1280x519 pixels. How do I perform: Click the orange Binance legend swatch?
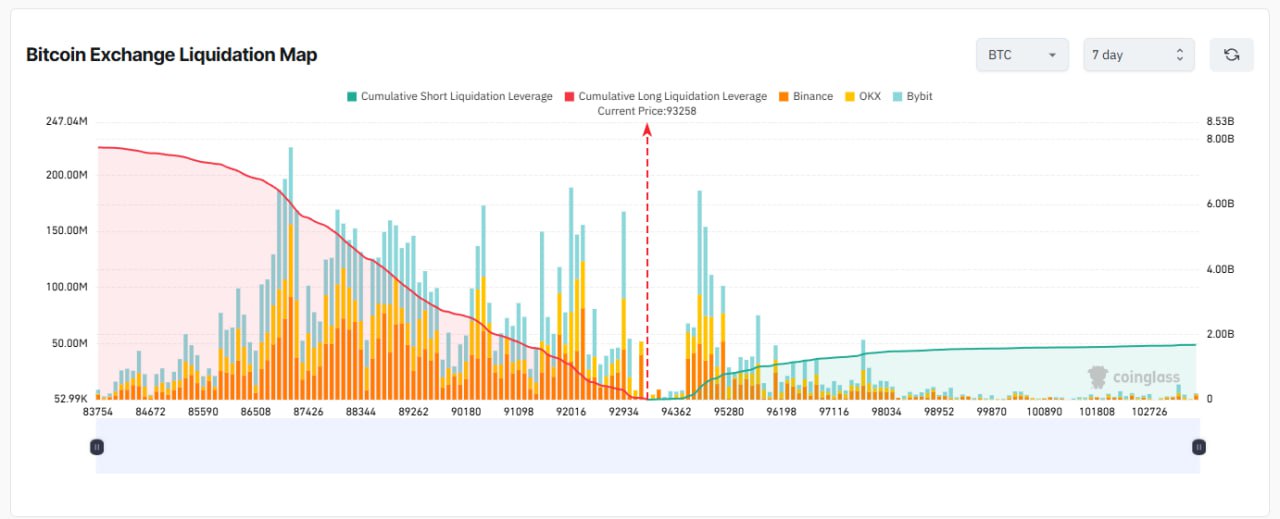coord(783,96)
